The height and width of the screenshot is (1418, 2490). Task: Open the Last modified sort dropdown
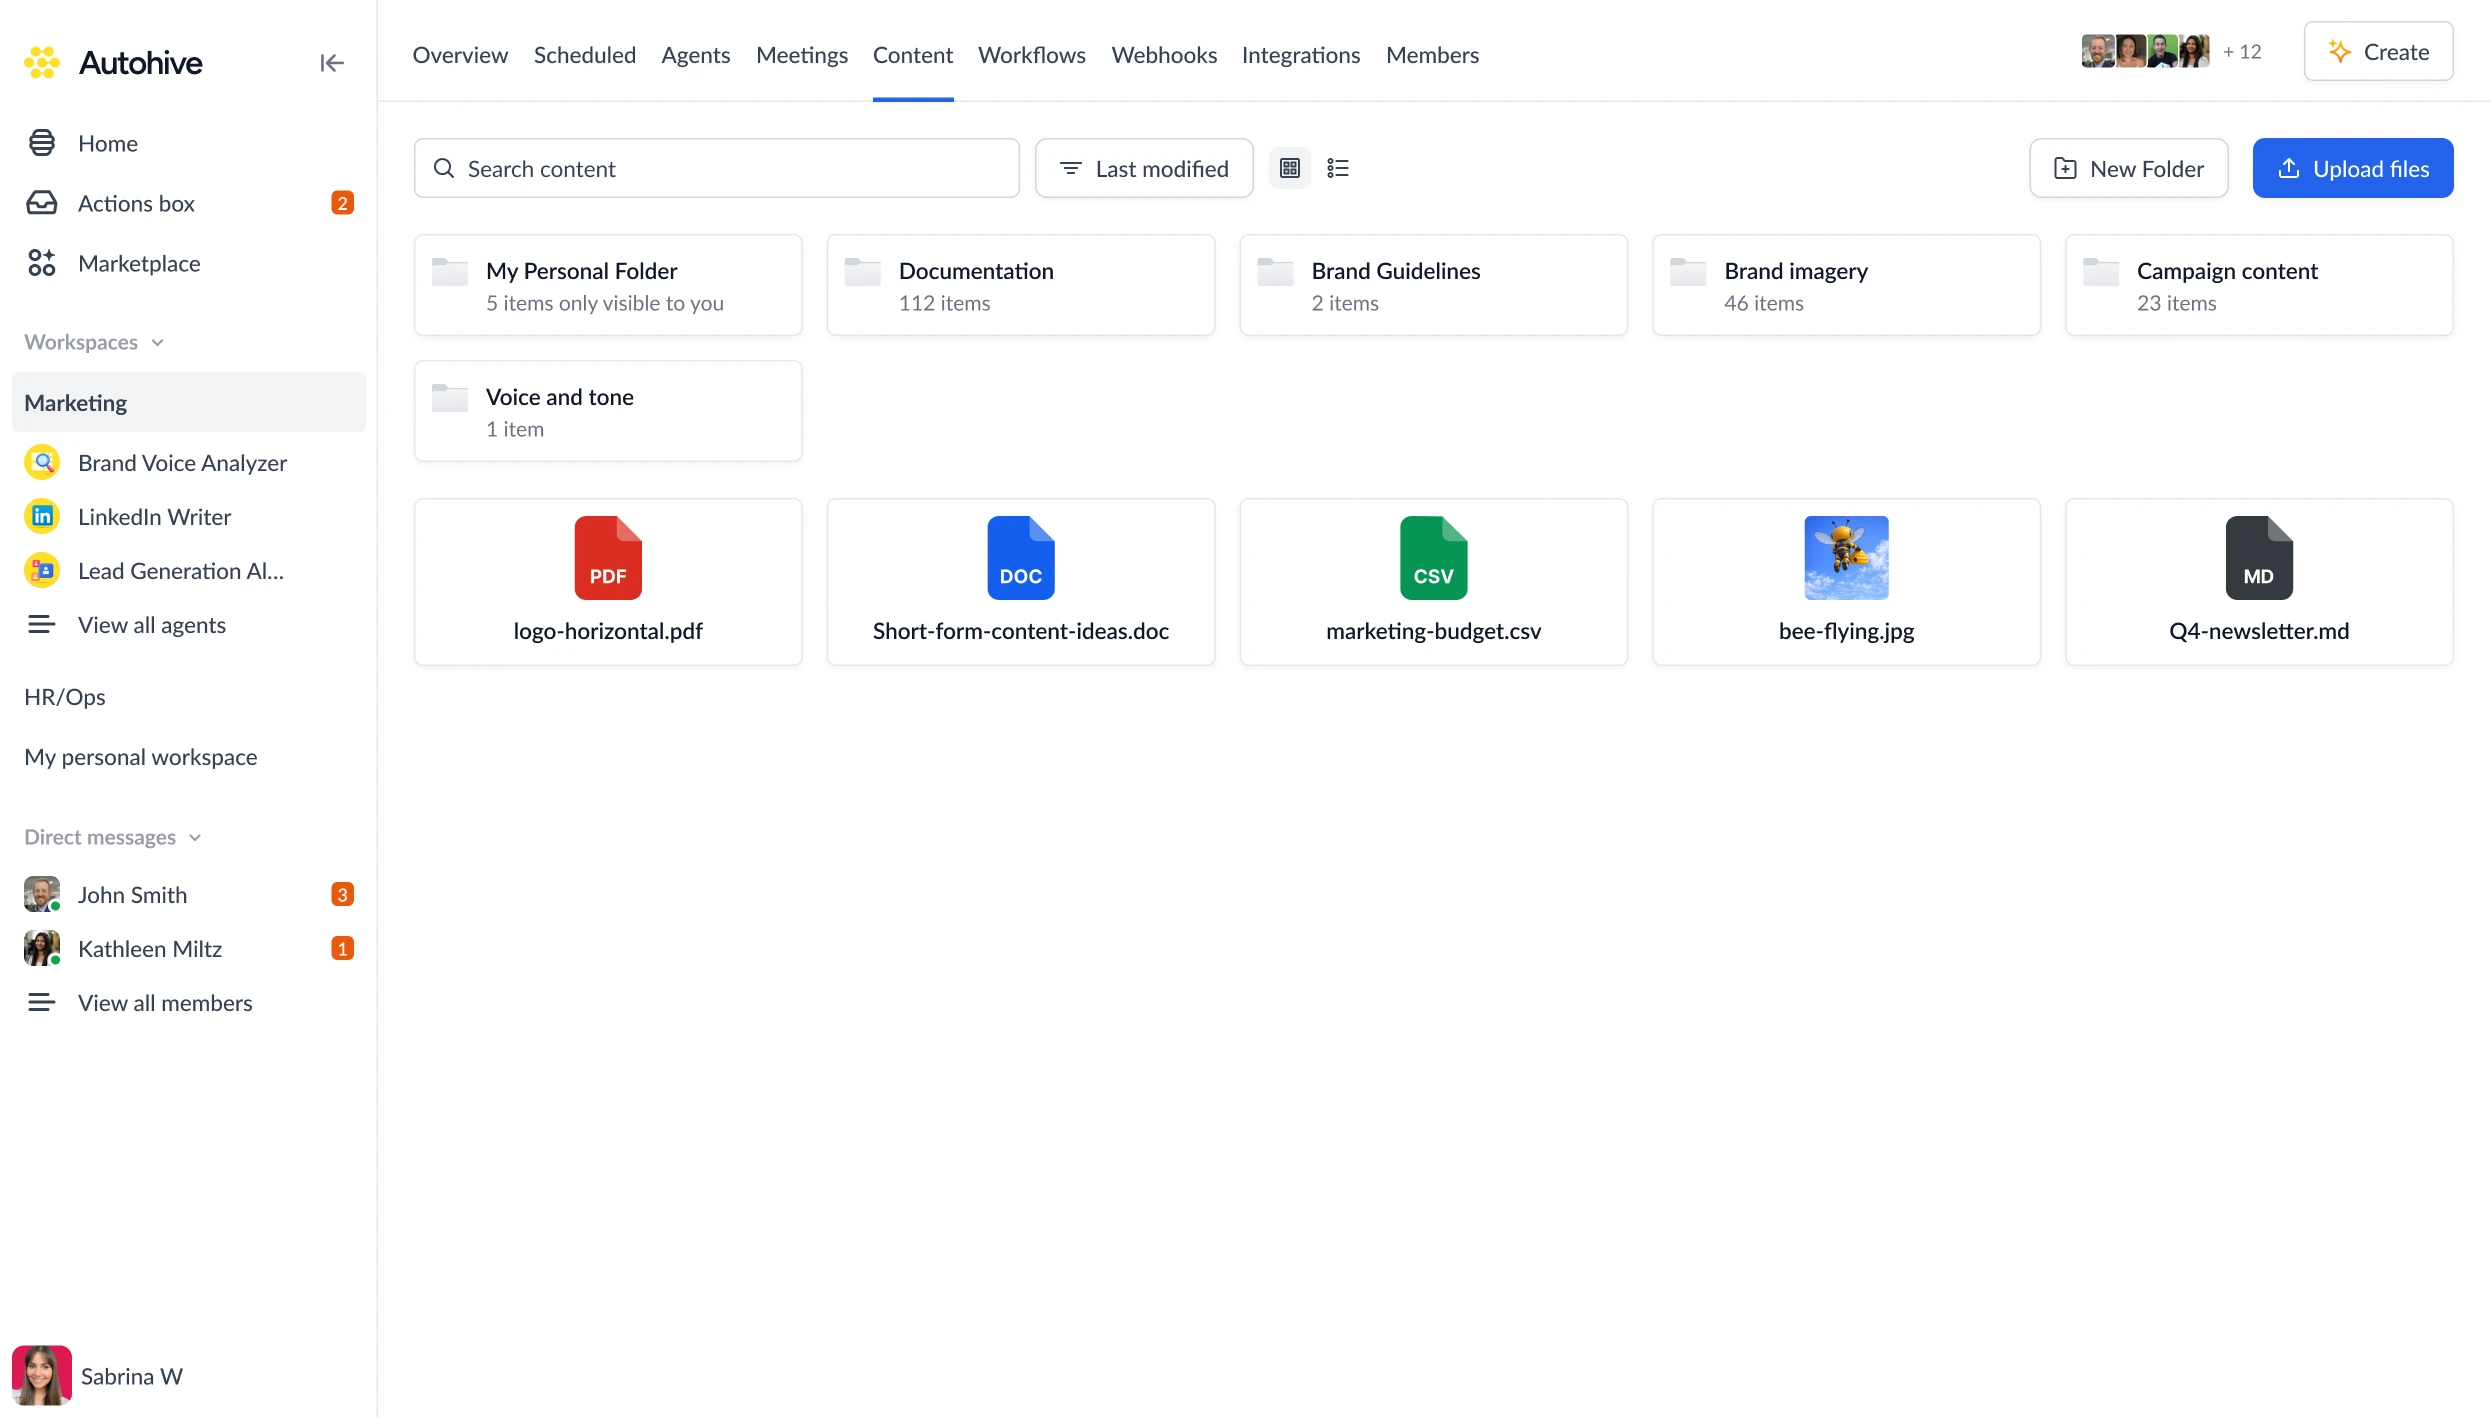pyautogui.click(x=1144, y=168)
